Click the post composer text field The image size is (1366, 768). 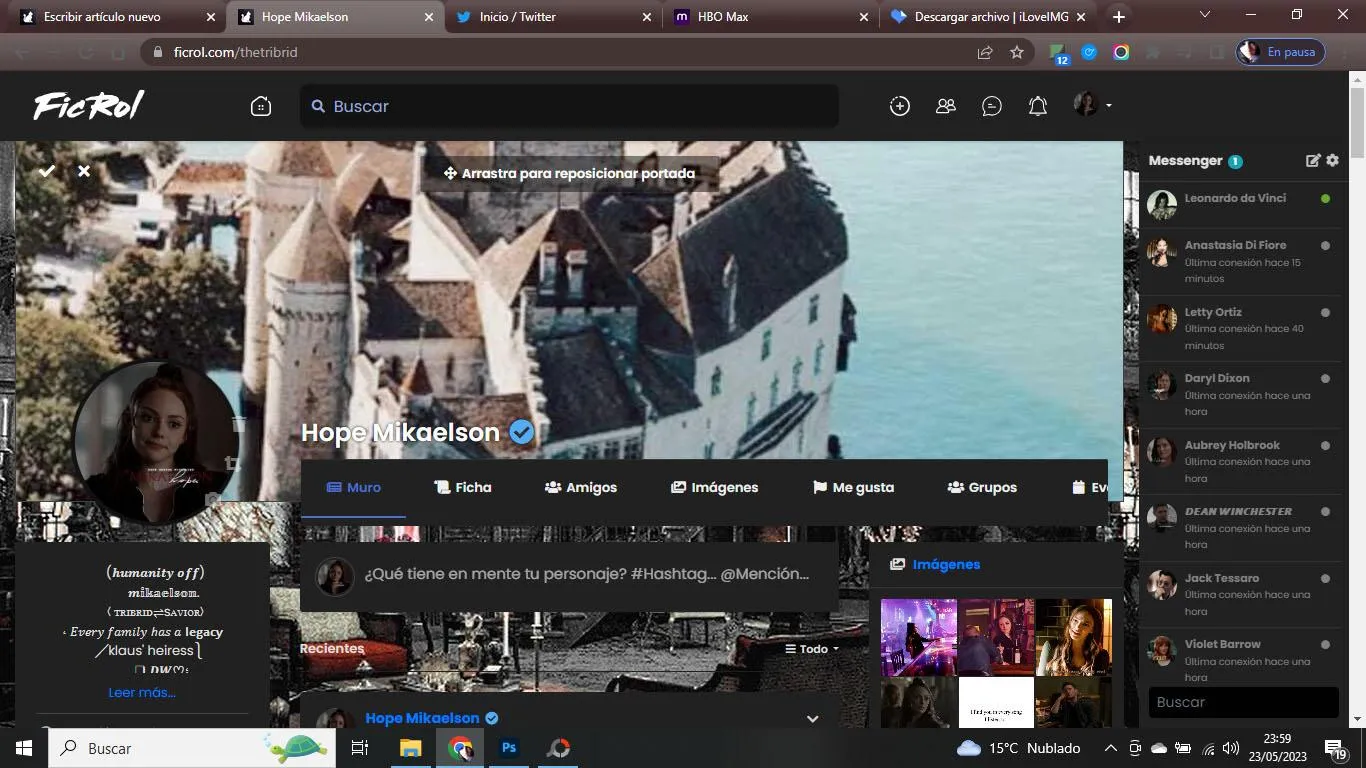pyautogui.click(x=587, y=575)
